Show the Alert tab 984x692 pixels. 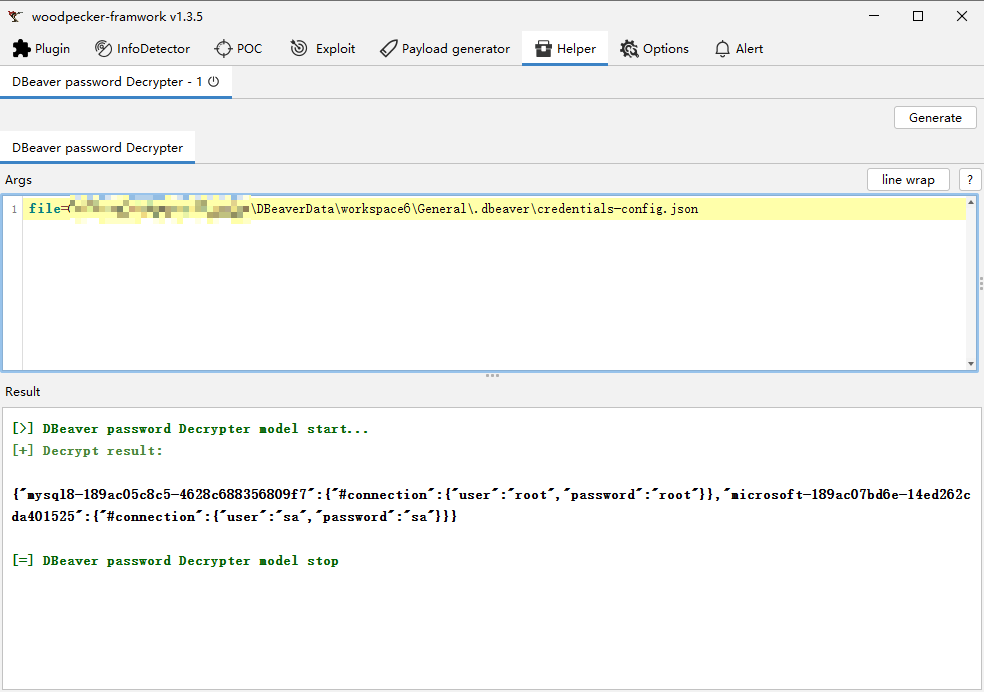tap(739, 48)
